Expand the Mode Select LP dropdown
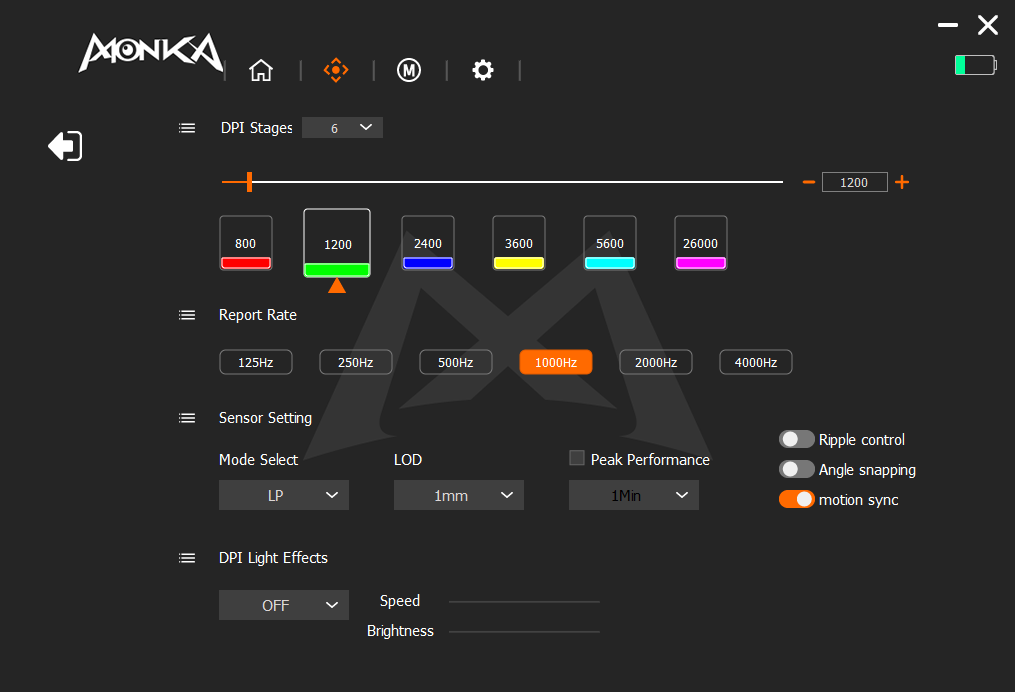This screenshot has width=1015, height=692. pos(284,495)
